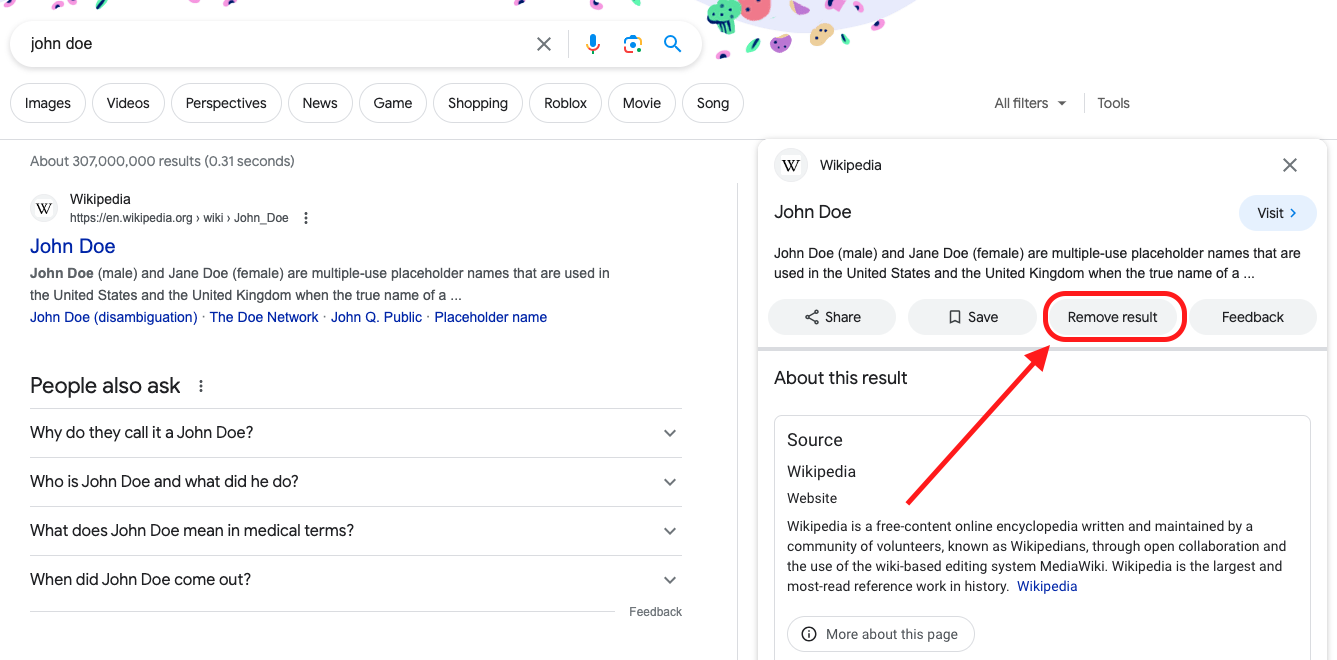Visit the Wikipedia page via the Visit button
1337x660 pixels.
[x=1277, y=213]
